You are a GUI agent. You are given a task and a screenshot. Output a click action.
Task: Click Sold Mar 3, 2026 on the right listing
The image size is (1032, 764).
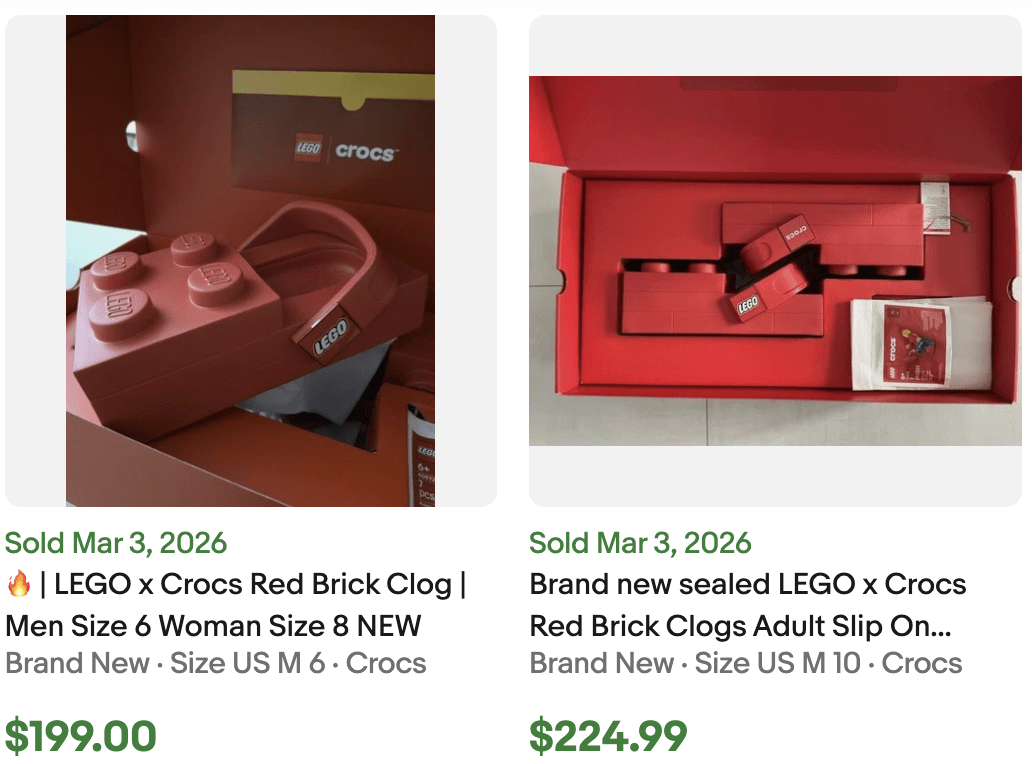click(639, 543)
